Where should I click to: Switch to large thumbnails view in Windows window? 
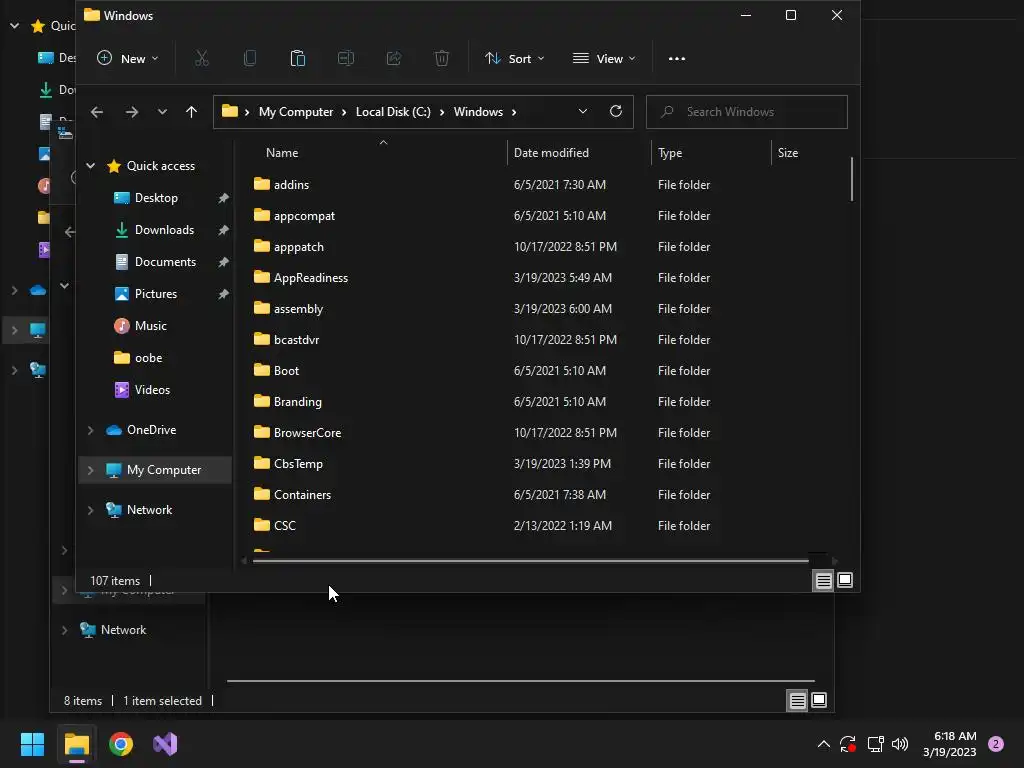pyautogui.click(x=845, y=581)
